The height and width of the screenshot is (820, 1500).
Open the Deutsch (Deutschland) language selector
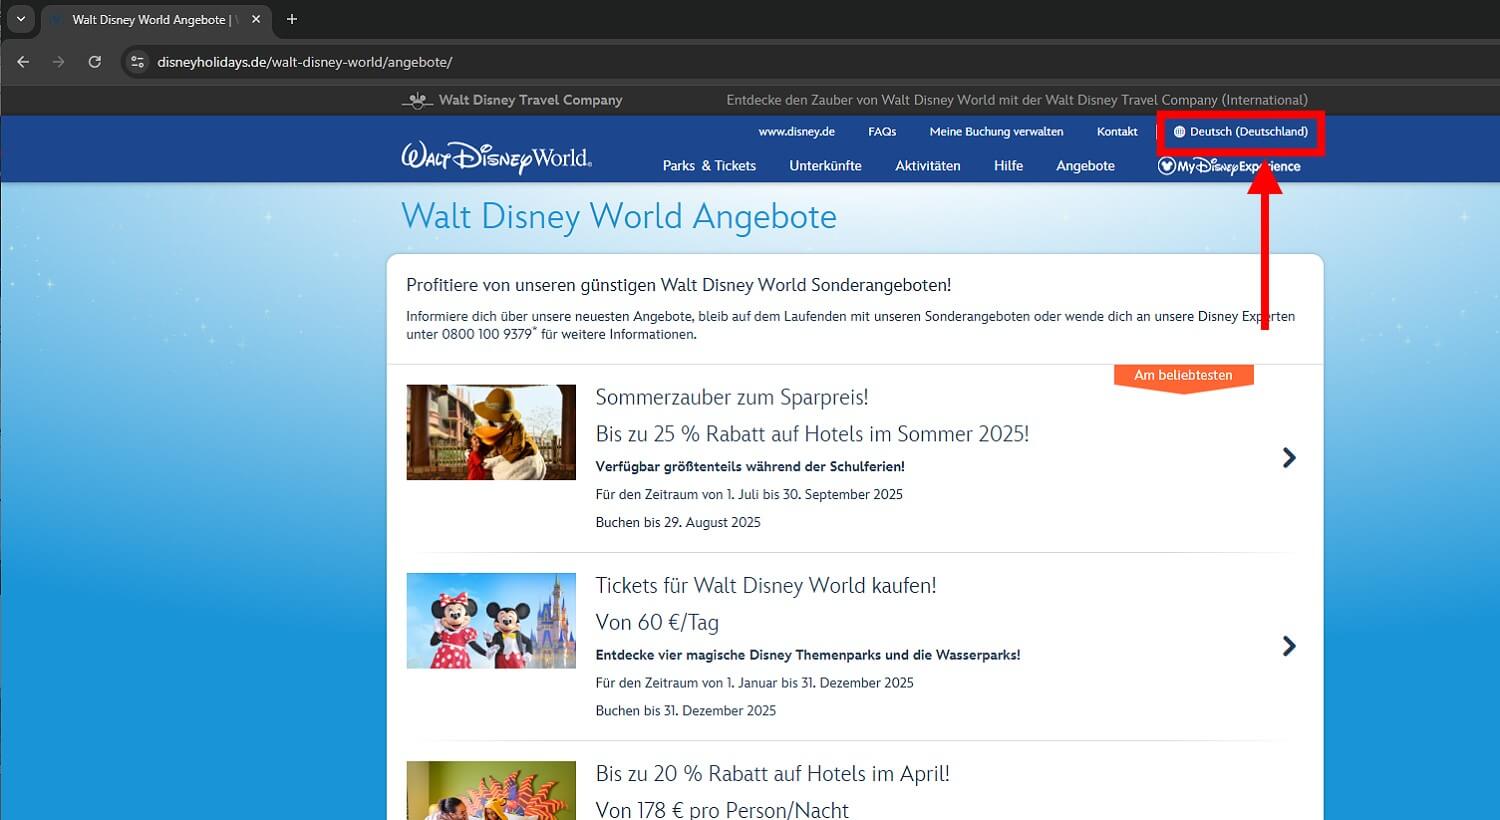(x=1241, y=132)
